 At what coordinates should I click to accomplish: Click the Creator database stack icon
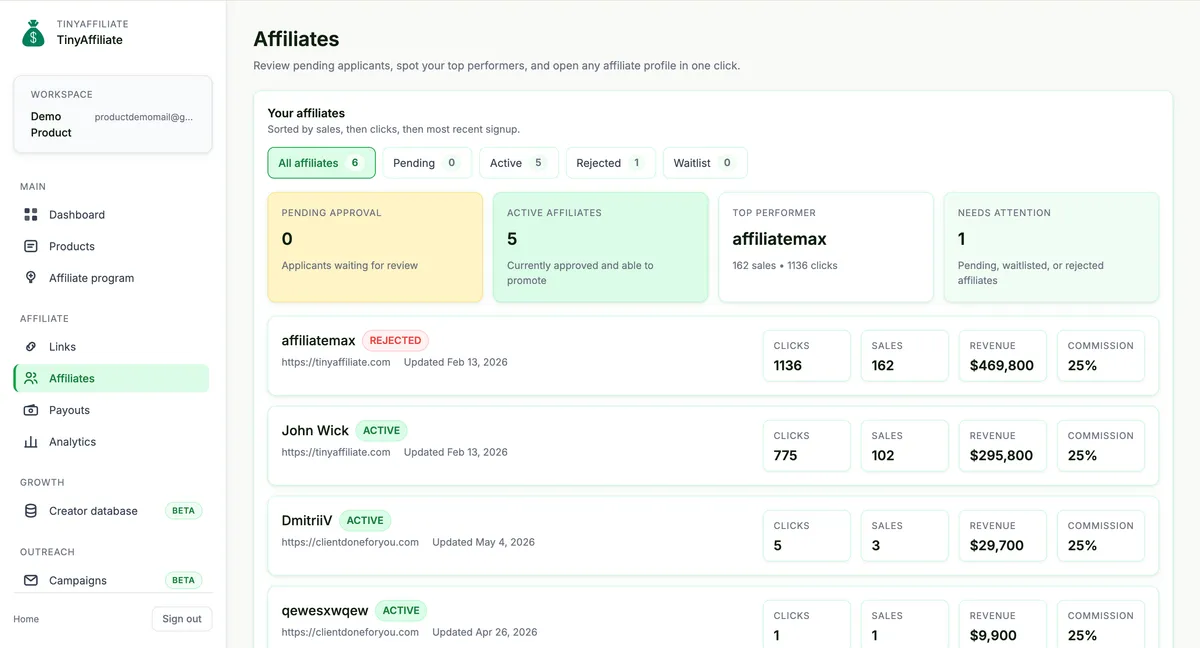coord(30,511)
